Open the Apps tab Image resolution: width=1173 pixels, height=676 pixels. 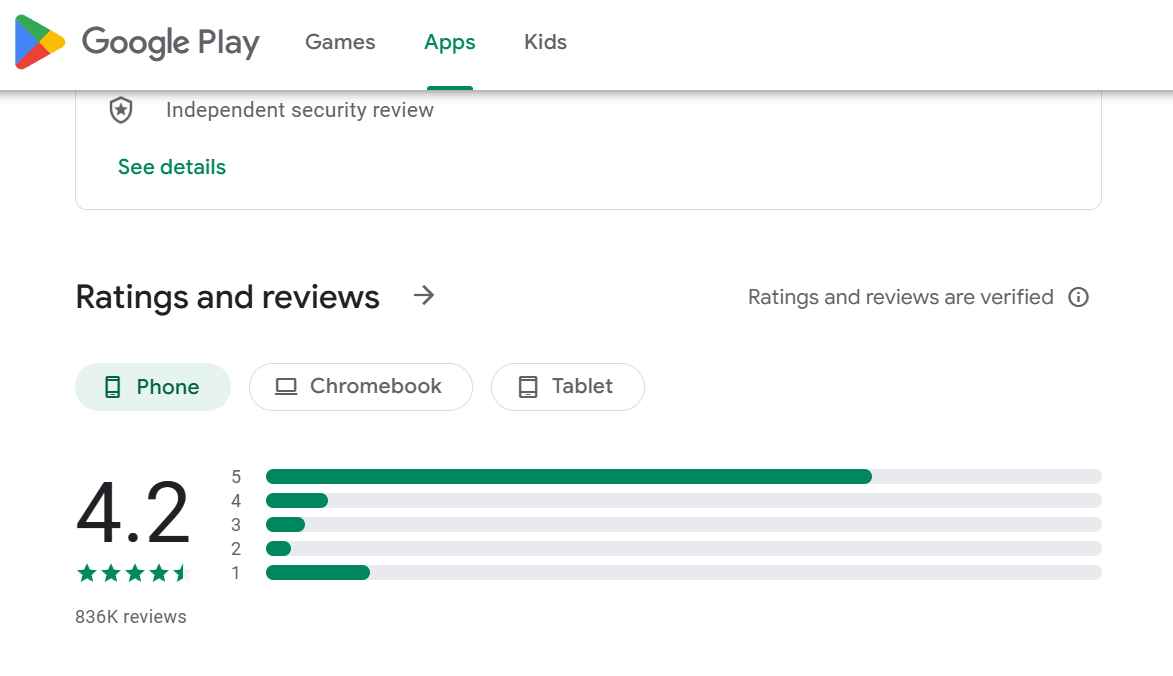449,42
